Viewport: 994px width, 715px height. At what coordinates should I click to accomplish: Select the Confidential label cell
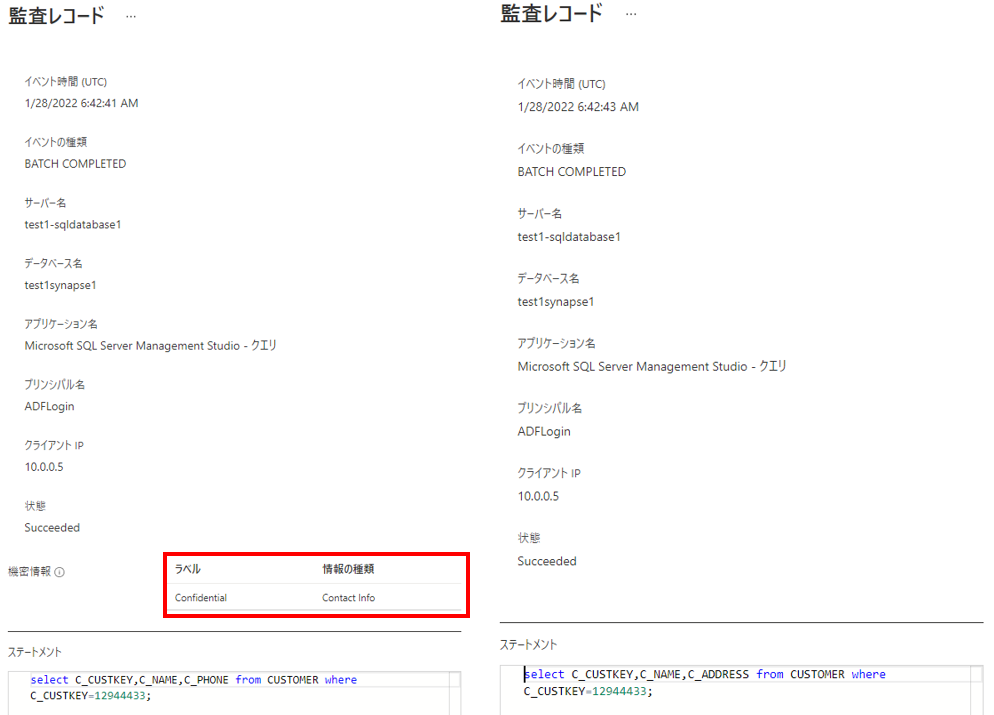point(201,598)
